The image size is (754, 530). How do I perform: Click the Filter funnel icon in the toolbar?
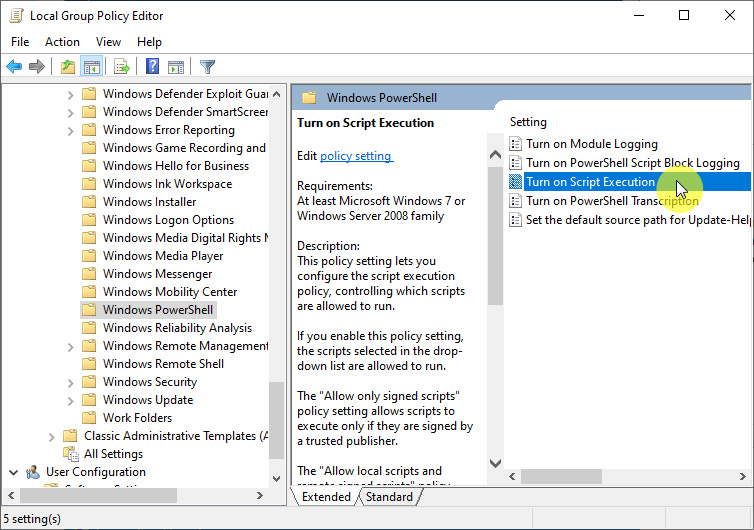(x=207, y=67)
